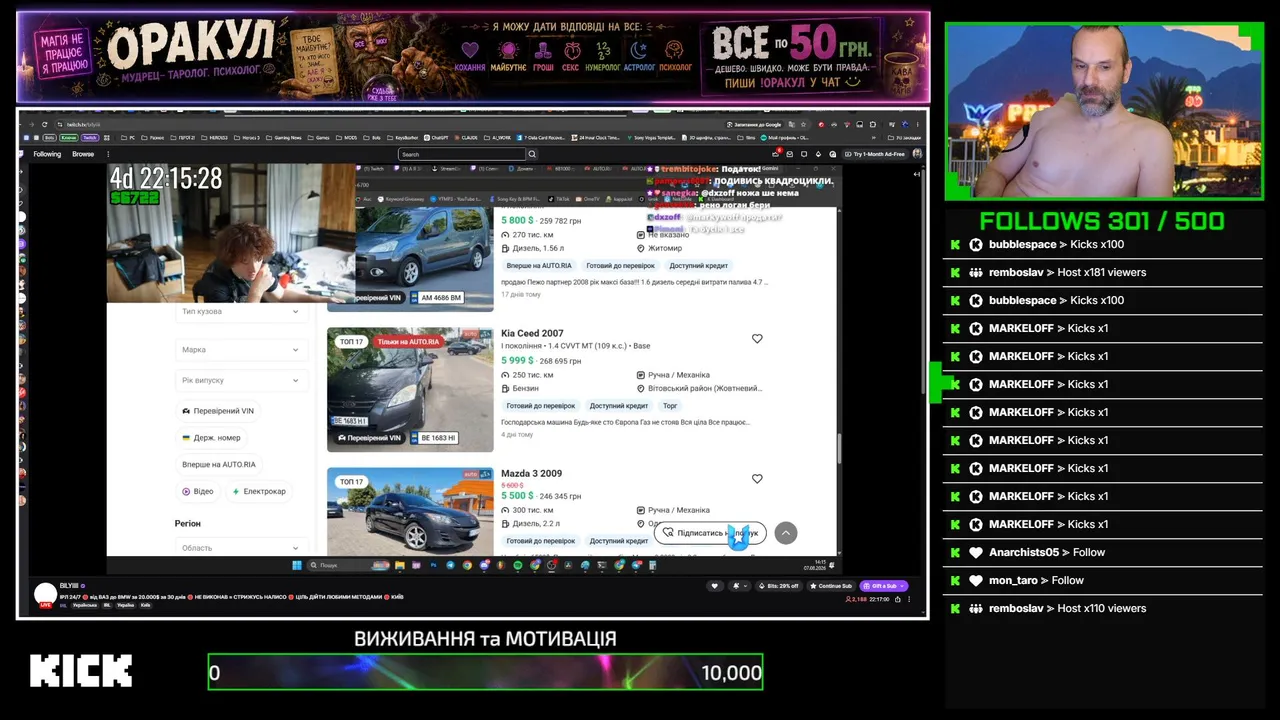Expand the Область region dropdown
1280x720 pixels.
coord(240,548)
